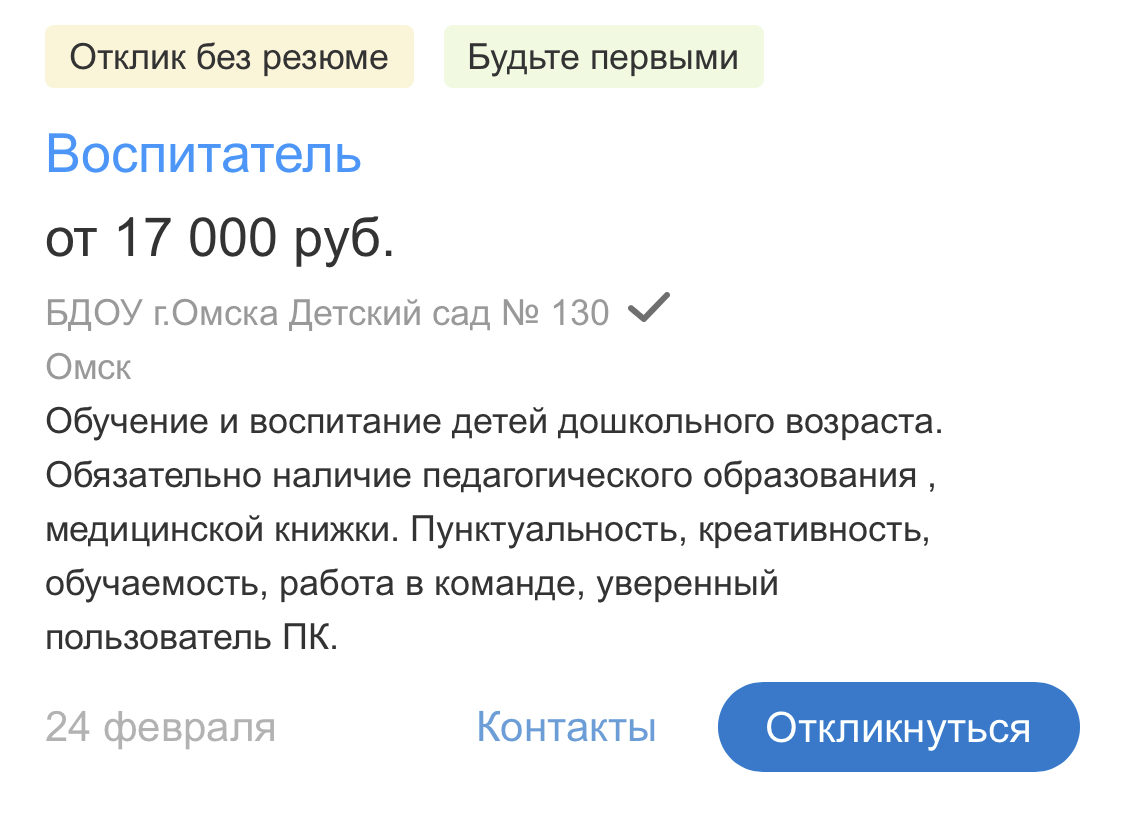This screenshot has width=1125, height=835.
Task: Click the Откликнуться button
Action: (x=898, y=727)
